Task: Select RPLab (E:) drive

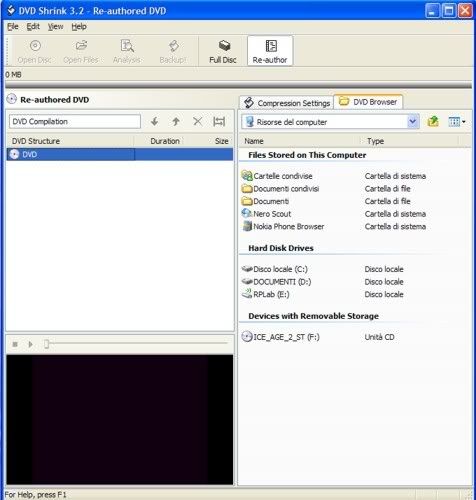Action: 266,295
